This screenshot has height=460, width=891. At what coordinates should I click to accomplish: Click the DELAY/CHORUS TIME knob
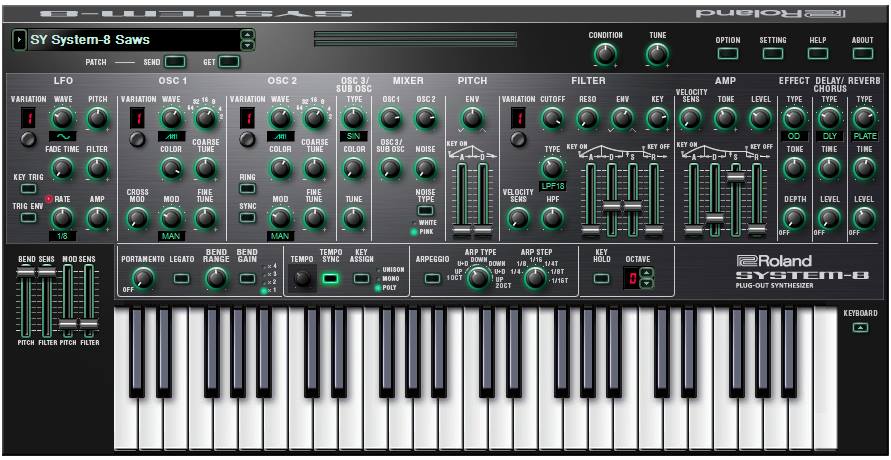829,168
